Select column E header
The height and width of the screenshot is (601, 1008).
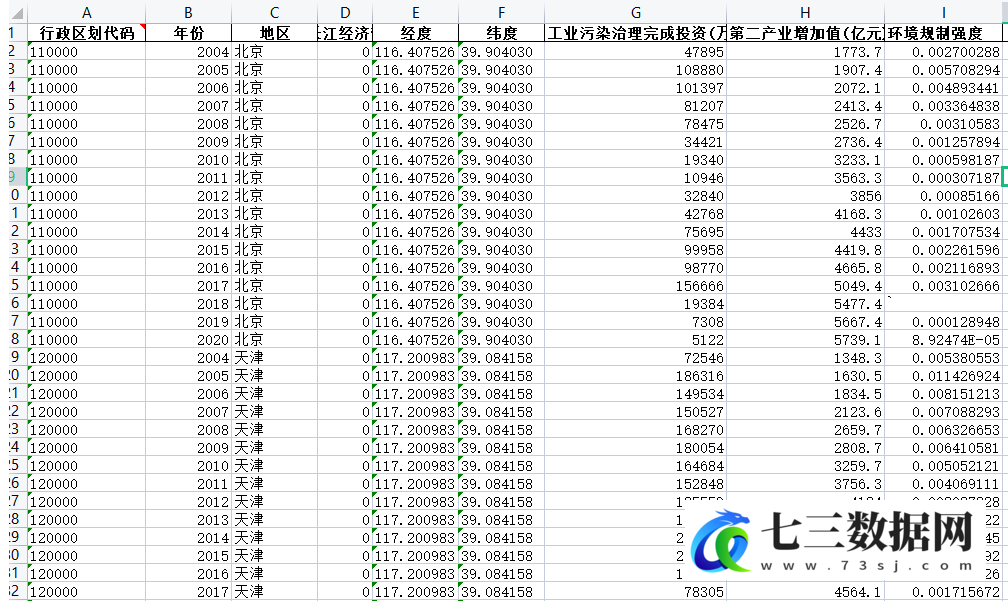point(416,13)
